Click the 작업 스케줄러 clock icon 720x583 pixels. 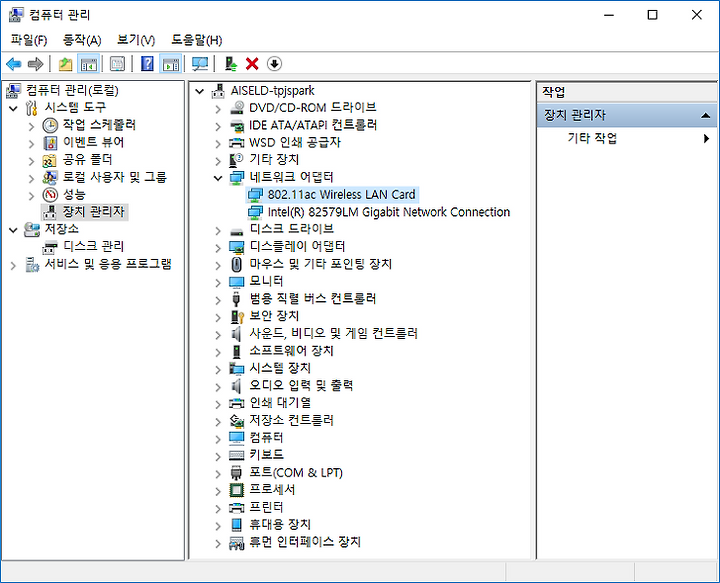pyautogui.click(x=50, y=125)
